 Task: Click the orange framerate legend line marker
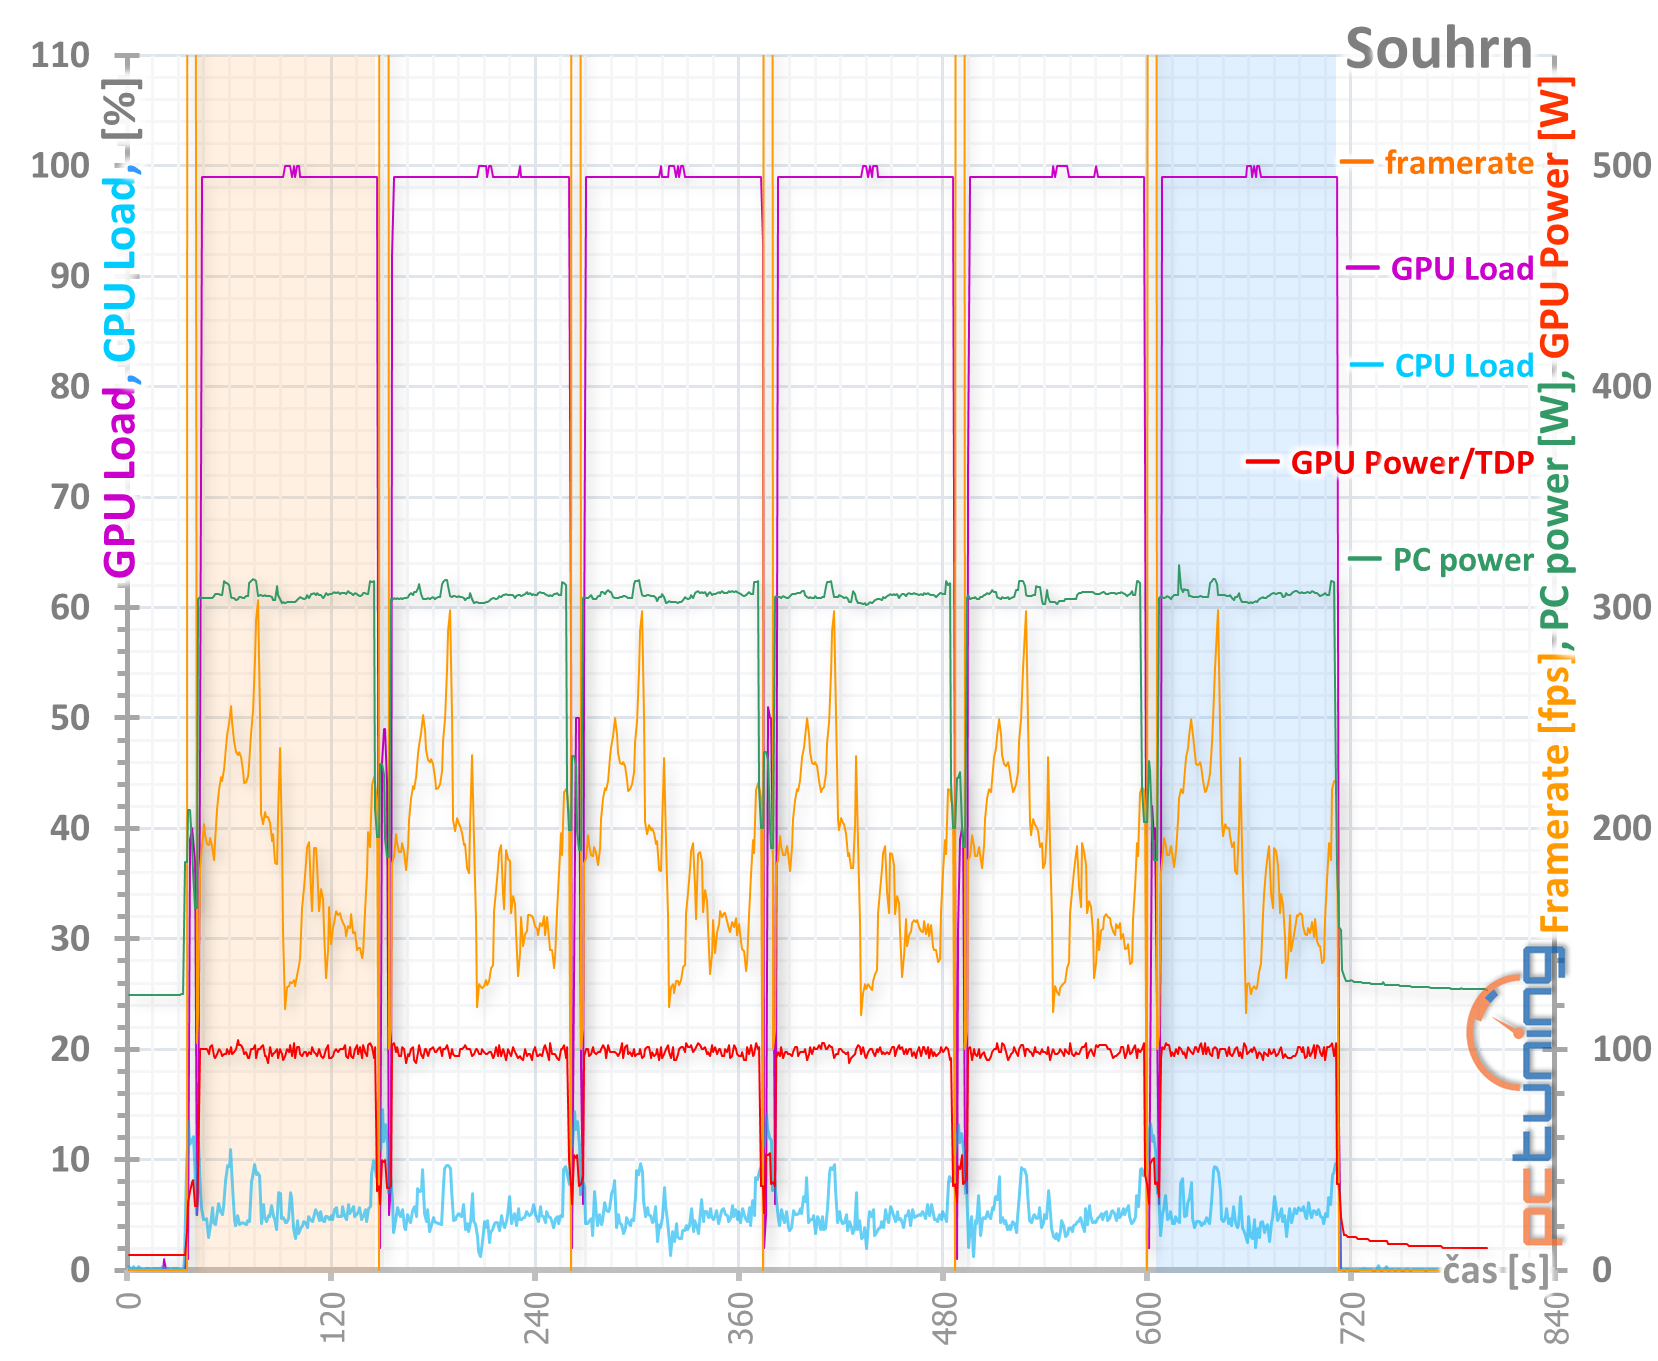[x=1356, y=162]
